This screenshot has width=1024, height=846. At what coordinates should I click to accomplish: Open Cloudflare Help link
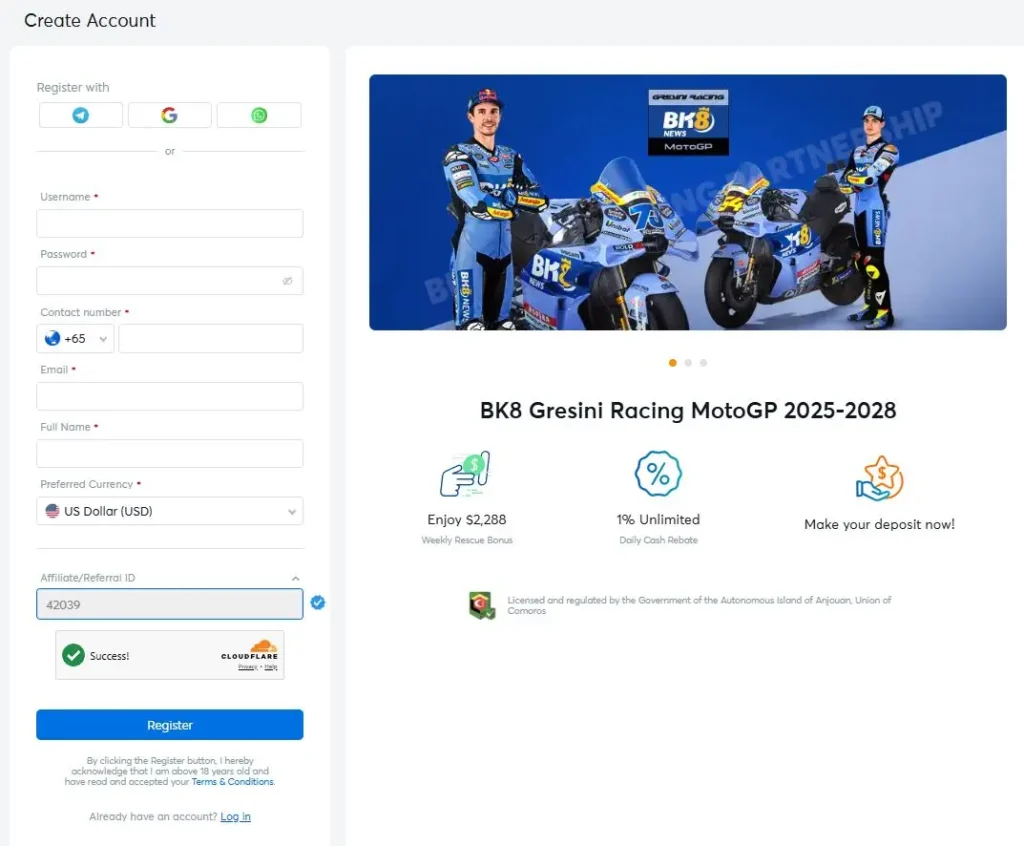pos(271,667)
